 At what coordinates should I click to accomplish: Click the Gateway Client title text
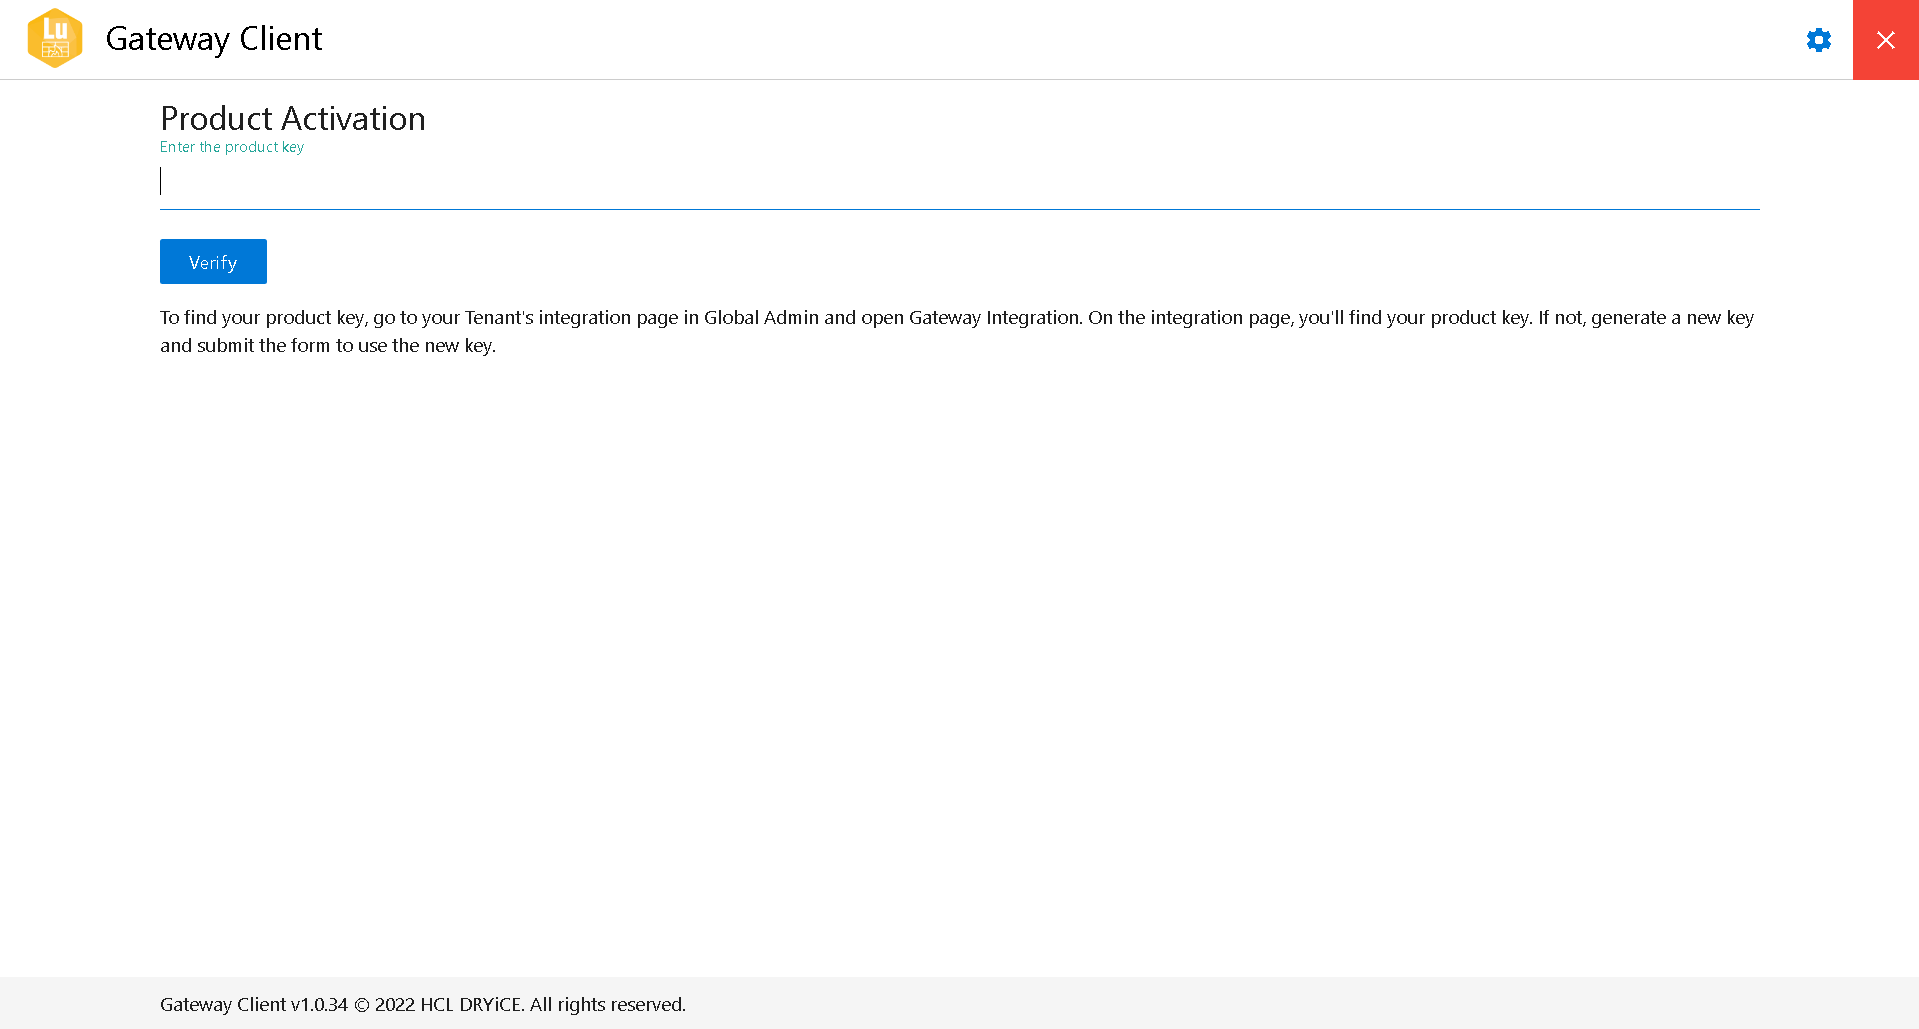213,39
